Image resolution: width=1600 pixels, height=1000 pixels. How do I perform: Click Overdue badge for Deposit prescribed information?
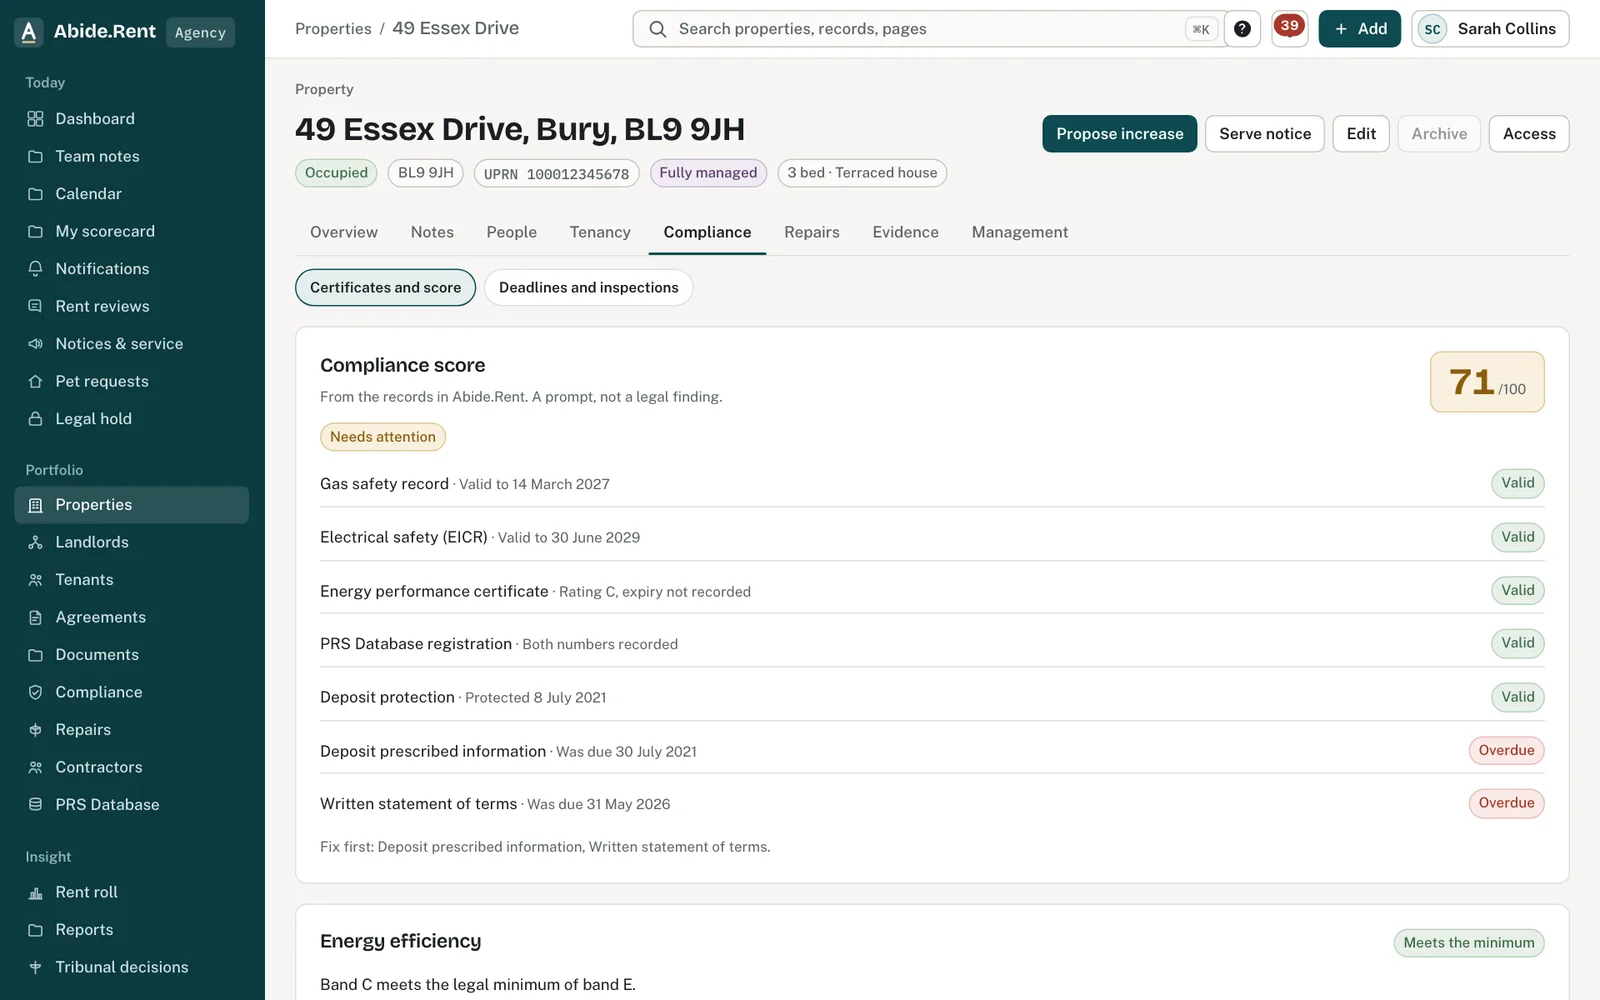(x=1506, y=751)
